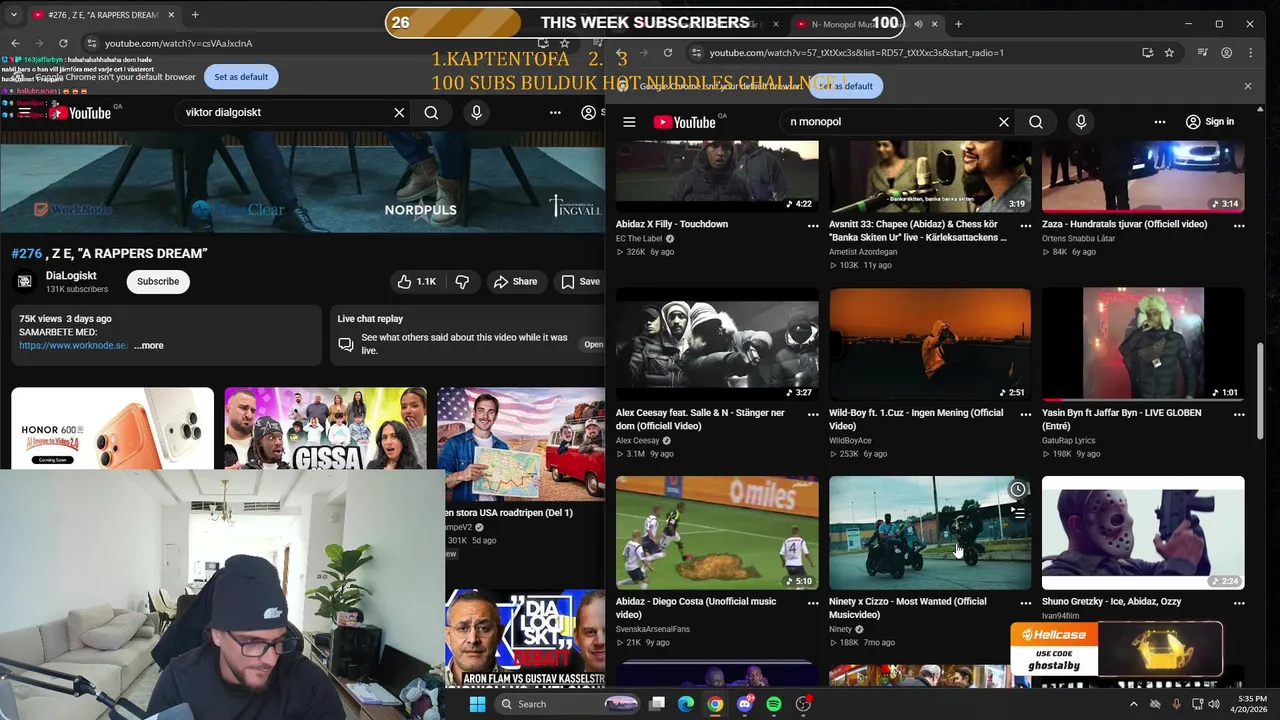1280x720 pixels.
Task: Add Ninety x Cizzo video to Watch later
Action: pyautogui.click(x=1017, y=489)
